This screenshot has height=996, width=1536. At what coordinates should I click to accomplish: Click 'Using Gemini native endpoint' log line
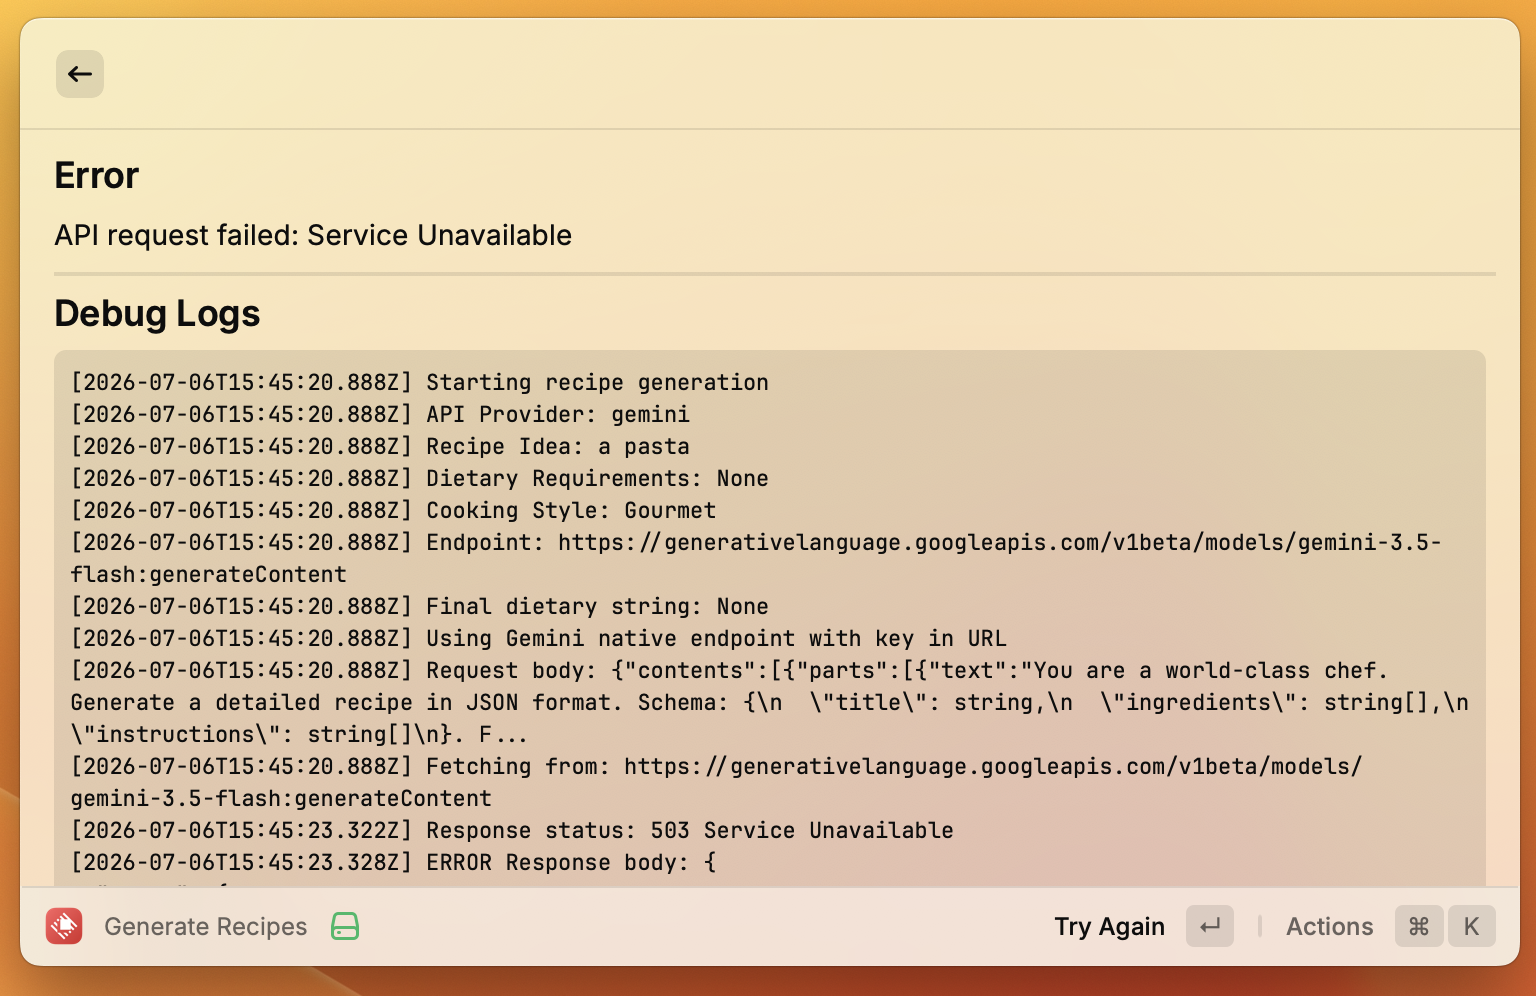click(x=539, y=638)
